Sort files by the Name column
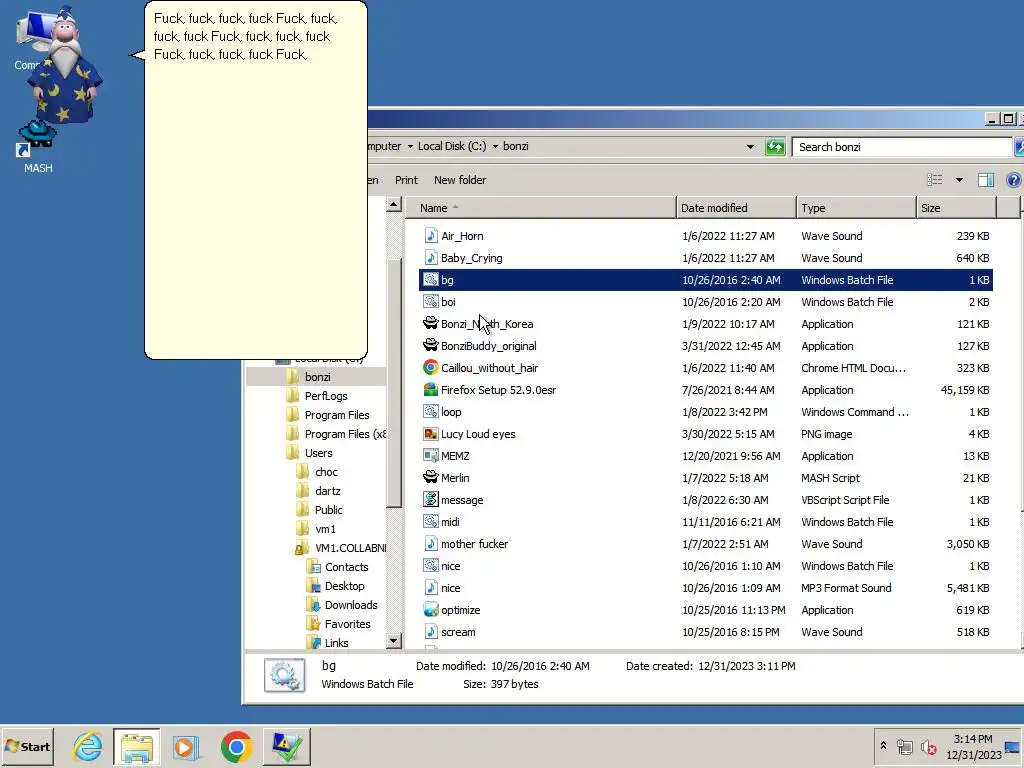 tap(541, 208)
